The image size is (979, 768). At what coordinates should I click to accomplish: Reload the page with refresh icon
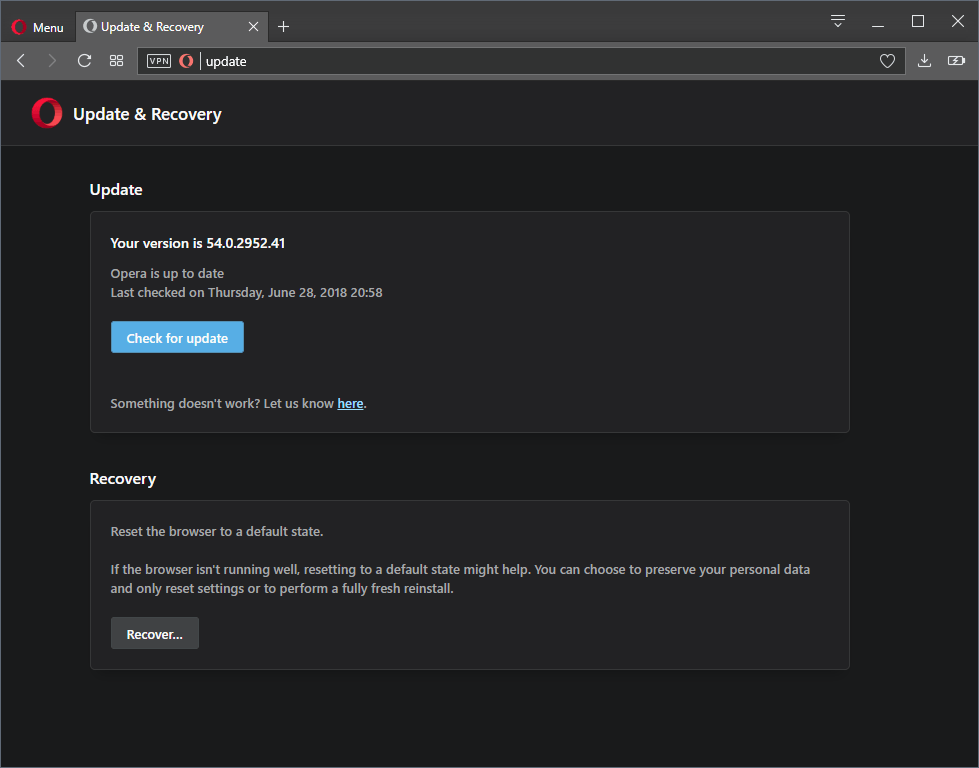pos(84,61)
